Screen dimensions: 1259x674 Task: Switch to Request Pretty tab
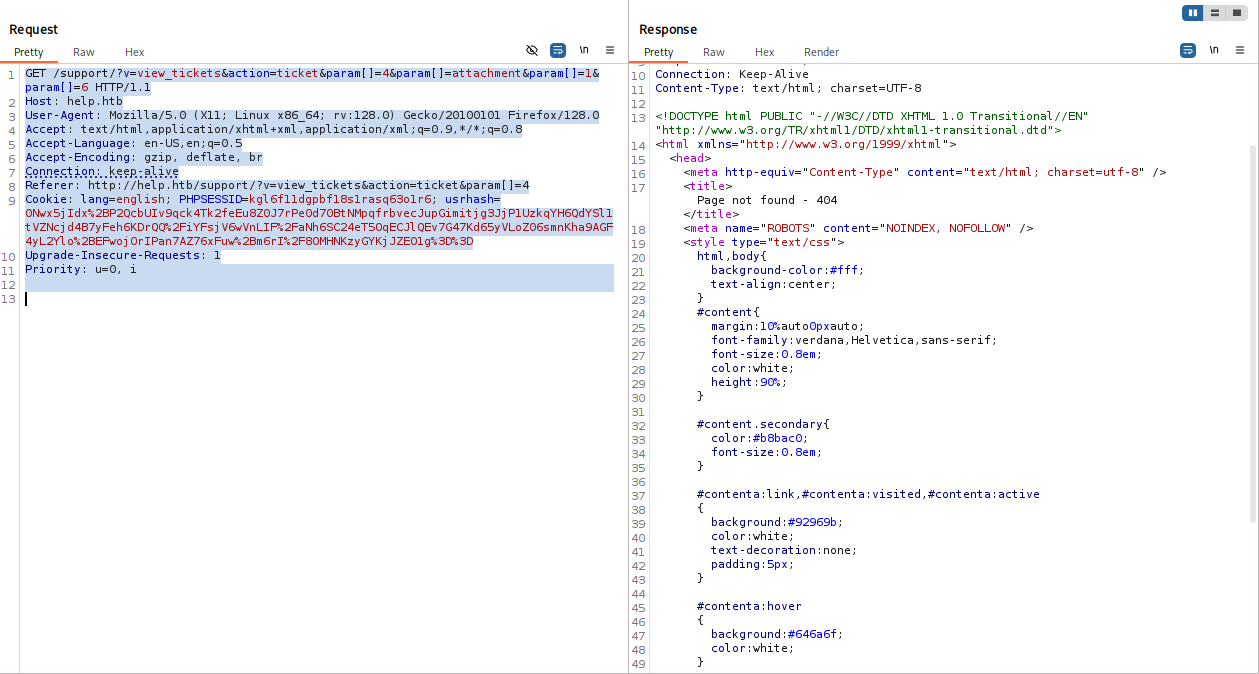point(29,52)
